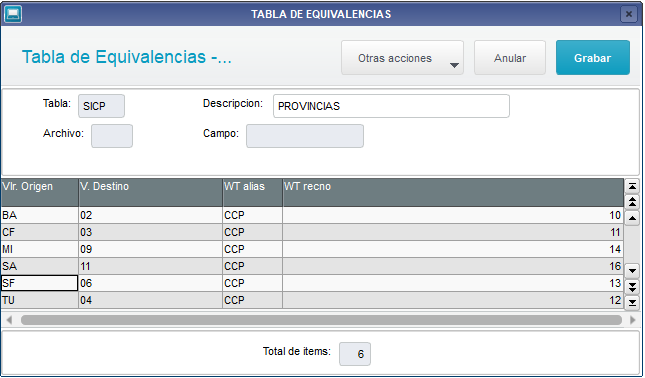Jump to last row using bottom arrow
Viewport: 645px width, 378px height.
click(x=632, y=302)
